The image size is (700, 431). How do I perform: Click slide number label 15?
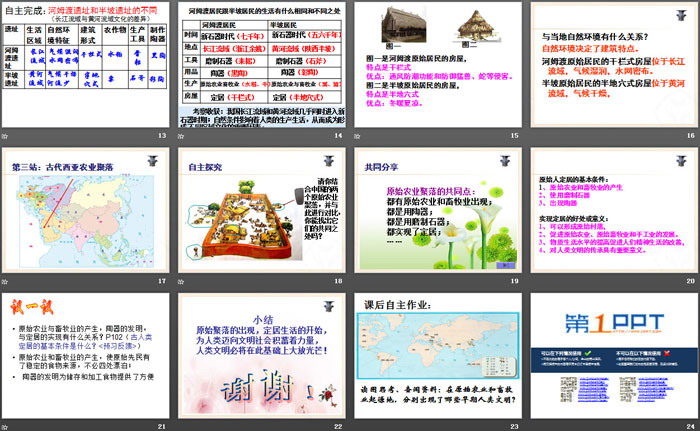click(x=514, y=135)
